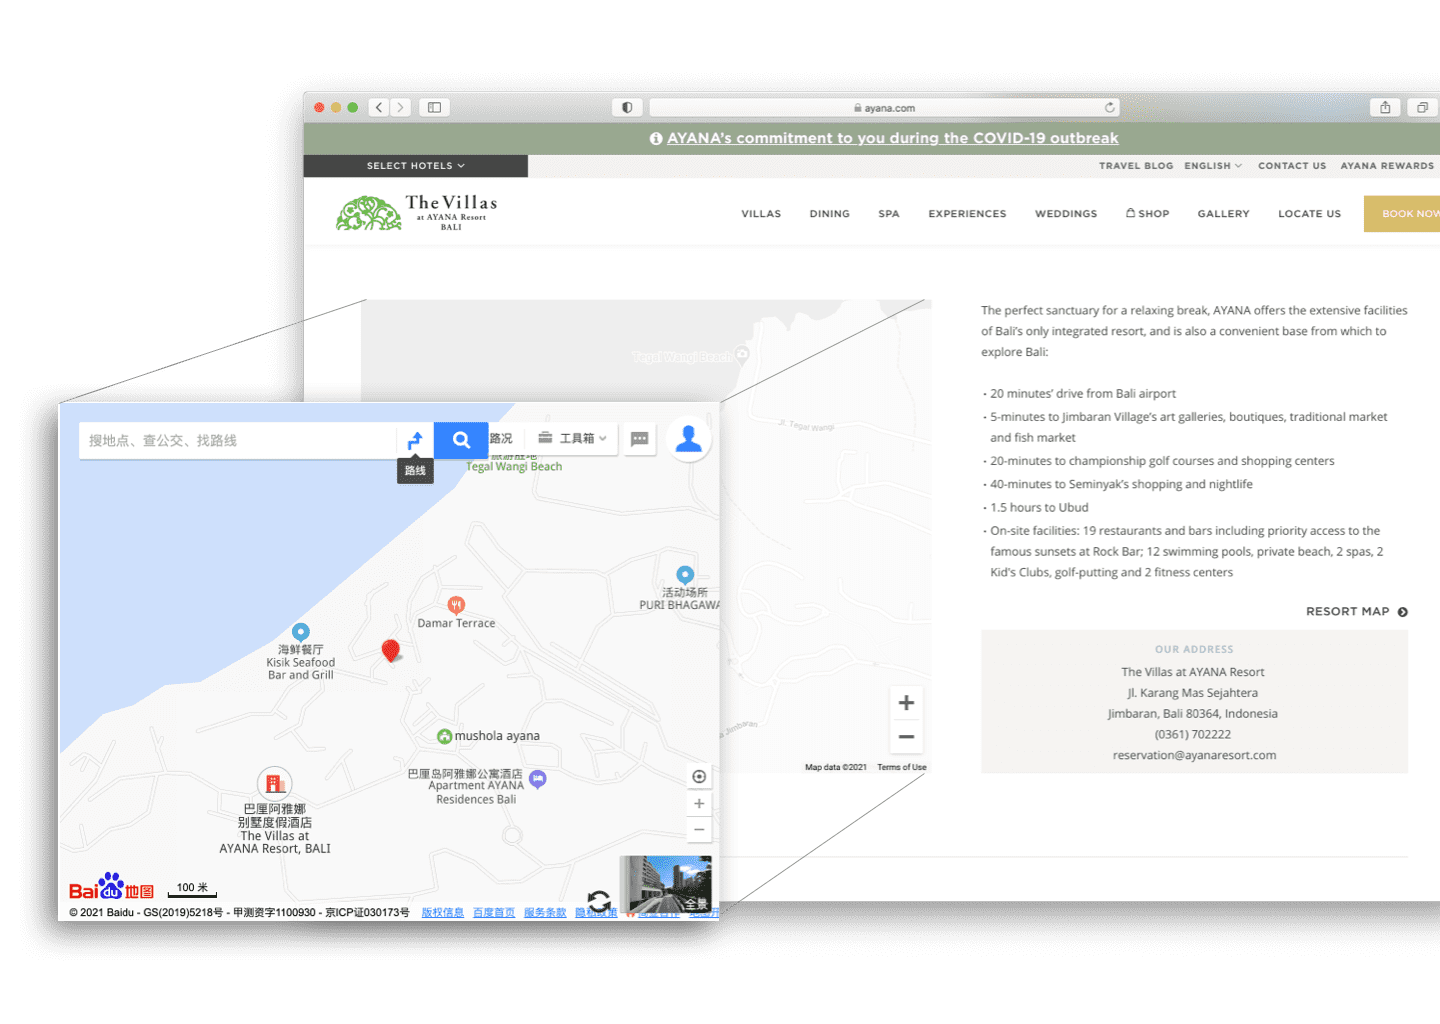Click Safari privacy shield icon
The image size is (1440, 1024).
pos(627,108)
